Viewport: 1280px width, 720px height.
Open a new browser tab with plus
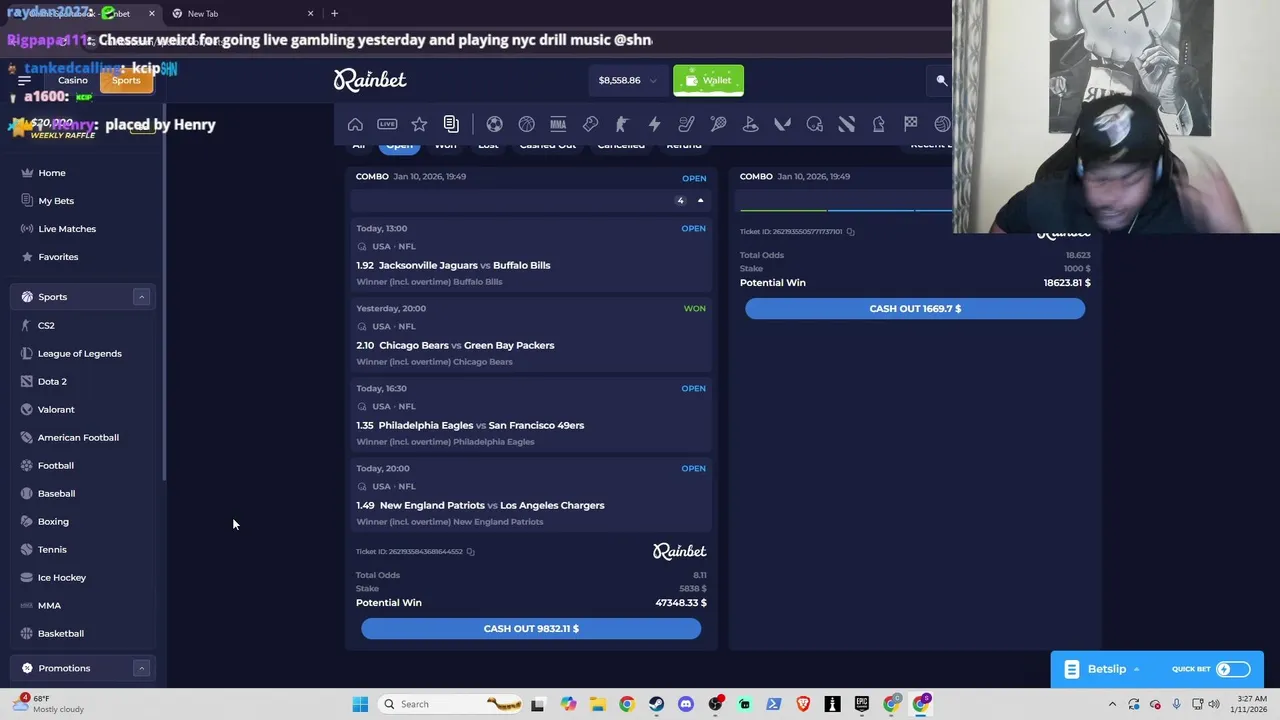334,13
